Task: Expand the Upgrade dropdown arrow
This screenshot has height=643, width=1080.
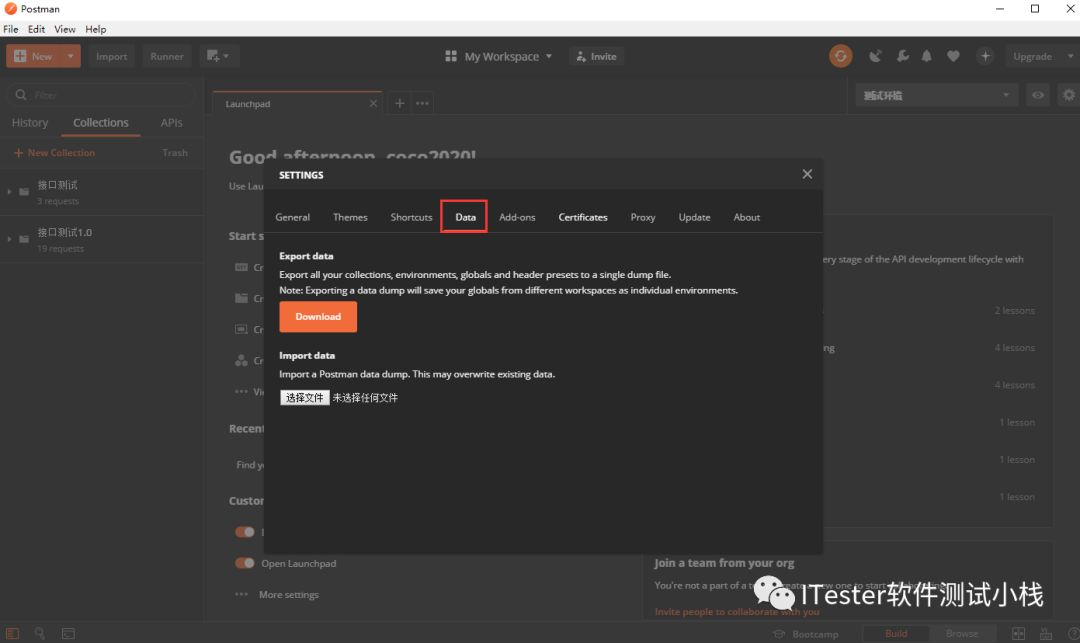Action: click(x=1070, y=56)
